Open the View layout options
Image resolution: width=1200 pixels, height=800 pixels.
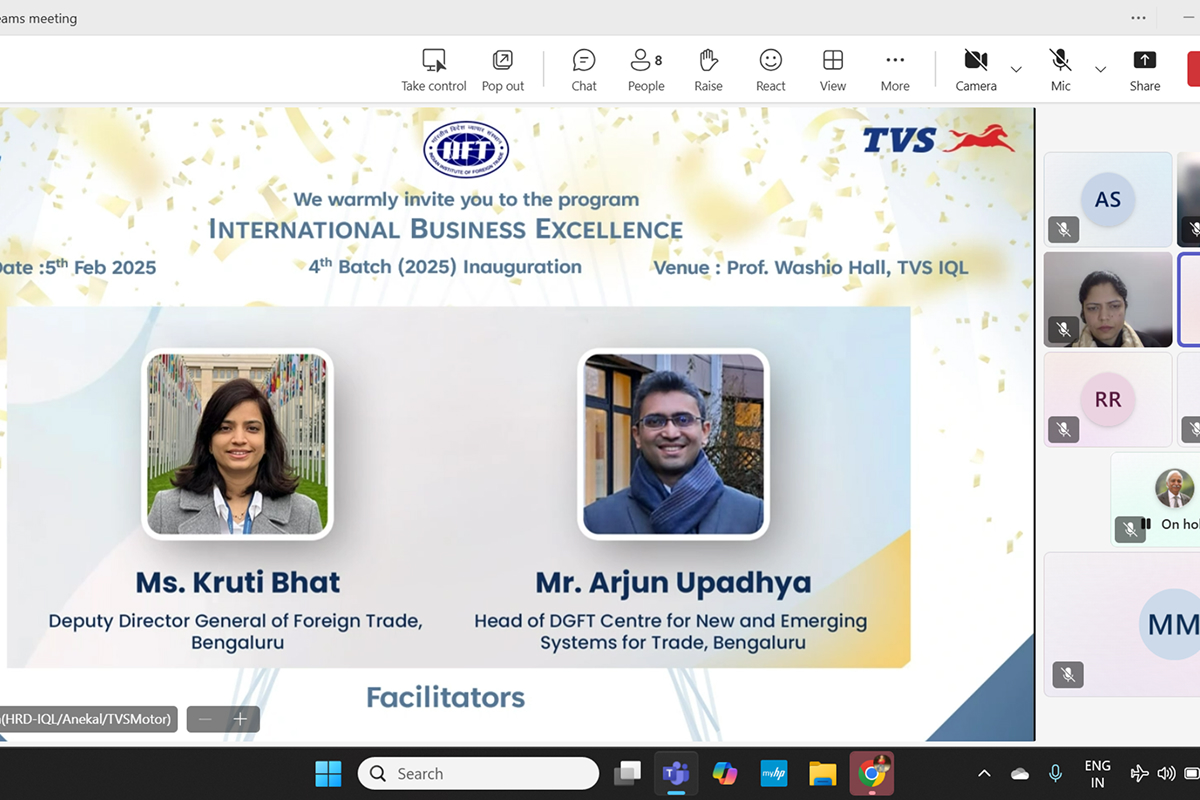tap(833, 71)
